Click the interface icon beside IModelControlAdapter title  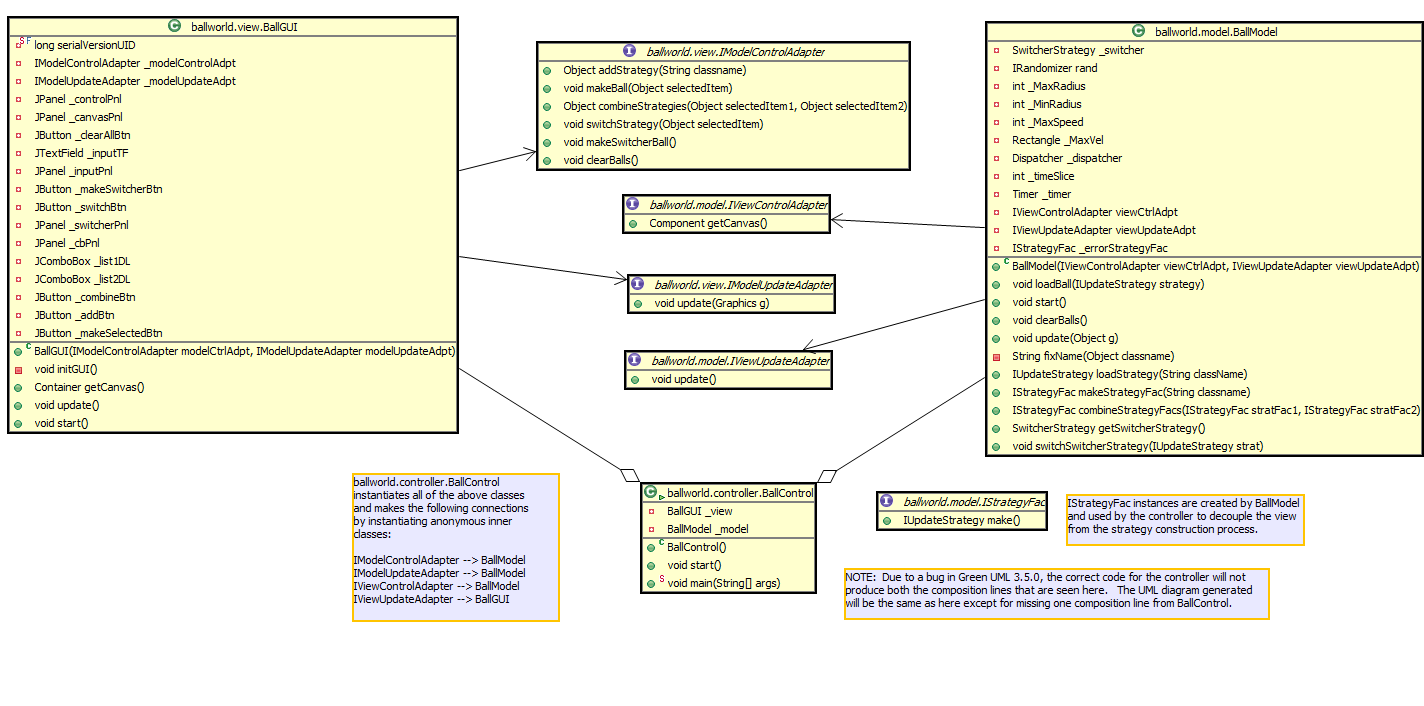pos(630,52)
